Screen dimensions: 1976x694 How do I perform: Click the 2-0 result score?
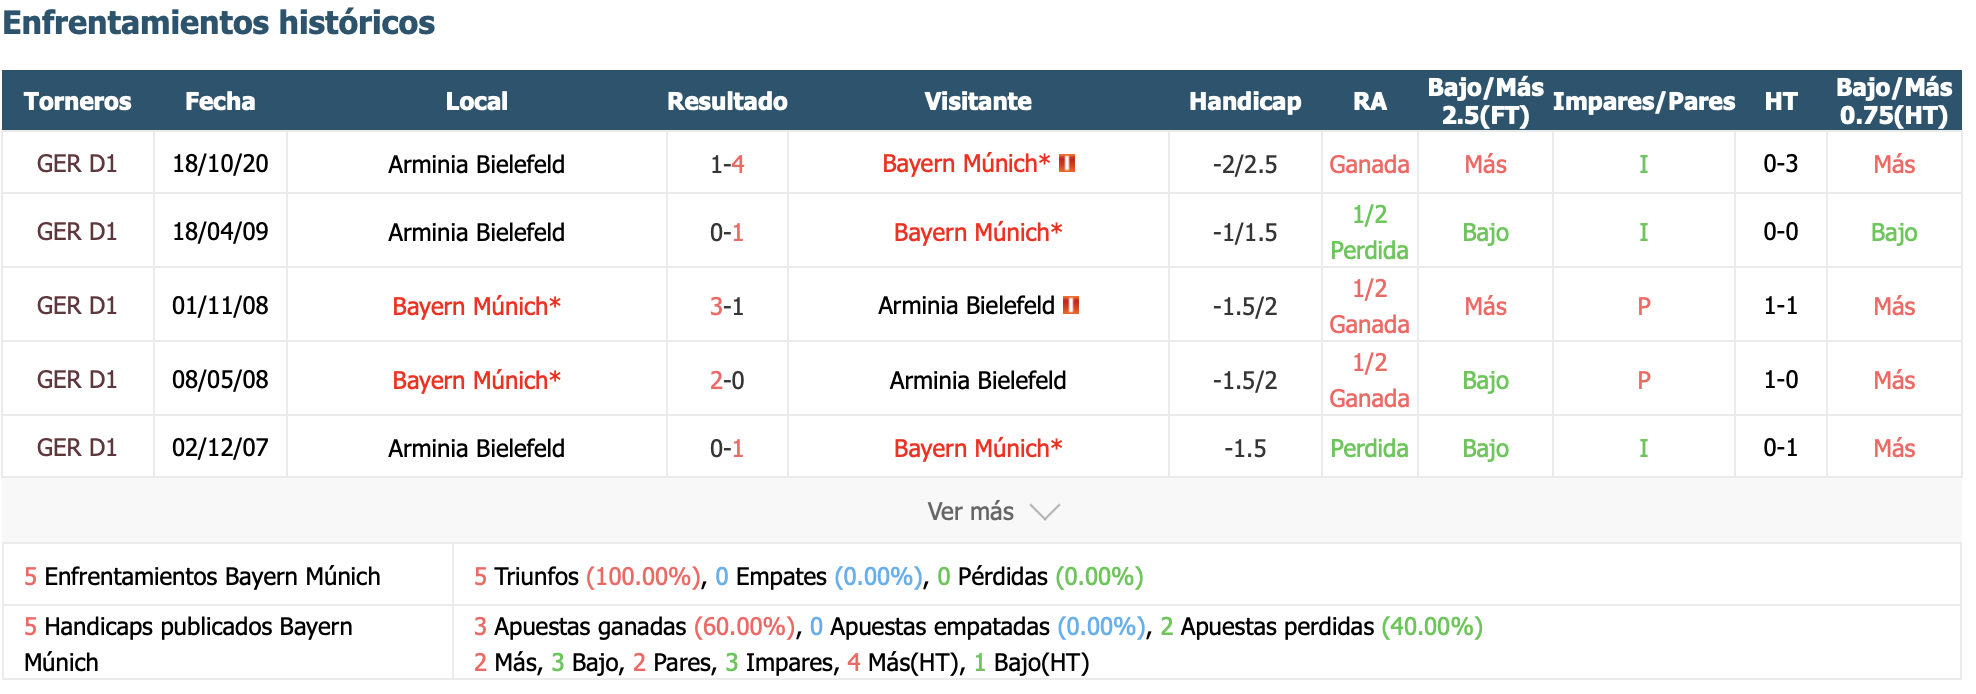(x=727, y=380)
